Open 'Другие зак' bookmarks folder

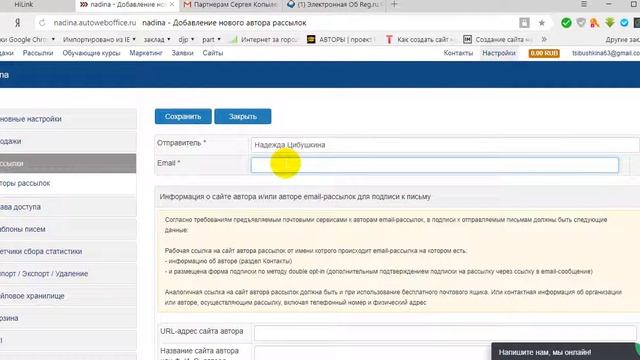tap(622, 40)
